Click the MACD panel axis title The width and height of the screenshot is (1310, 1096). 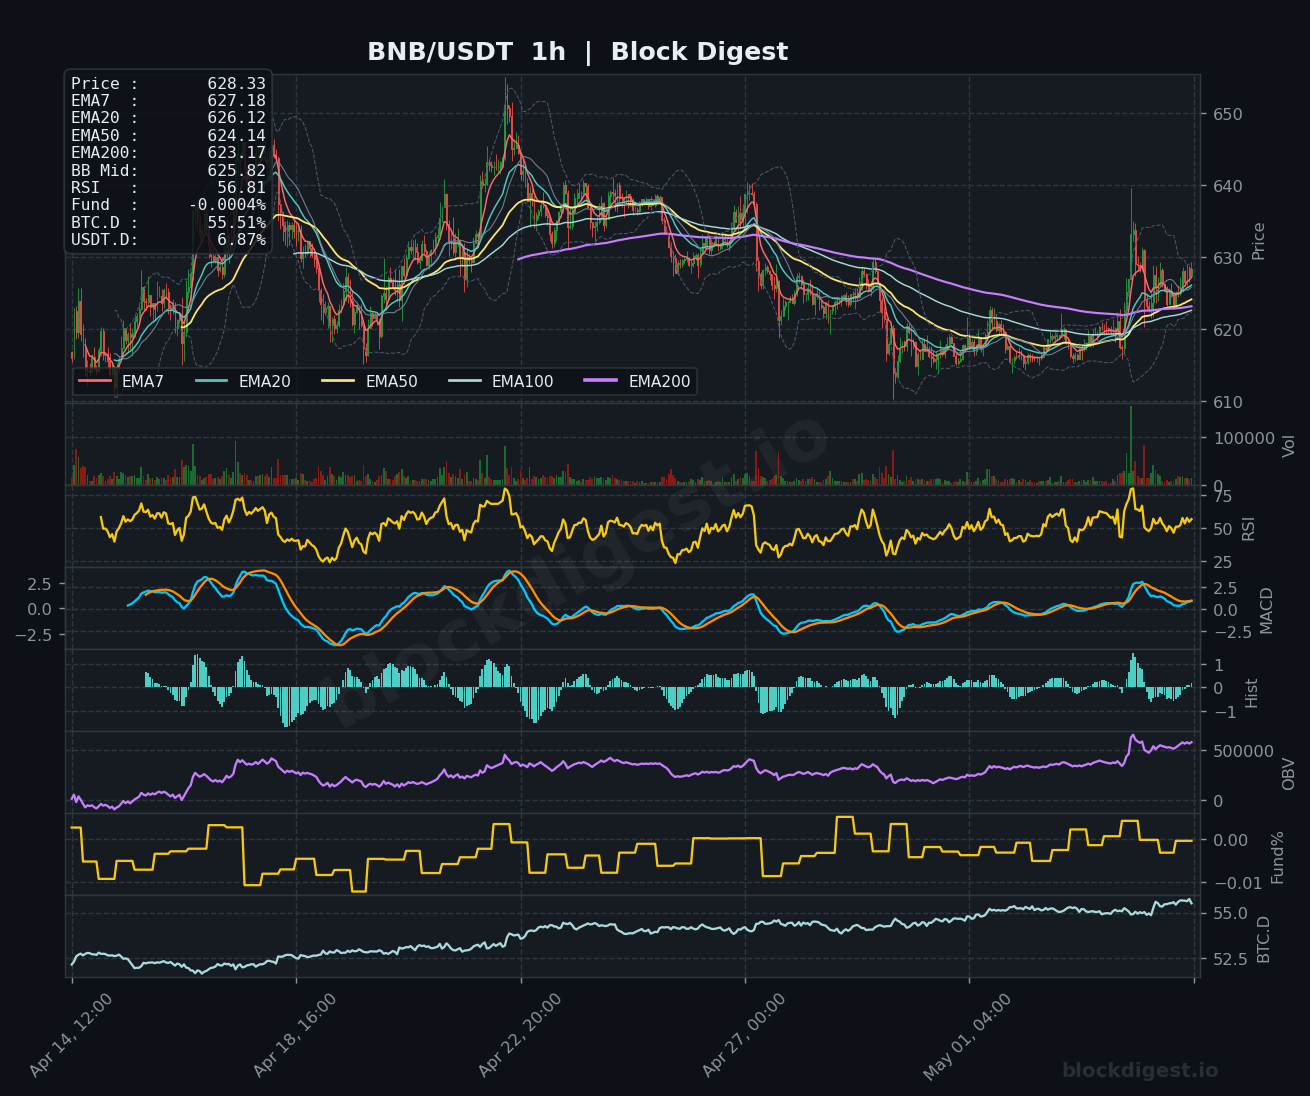tap(1267, 610)
